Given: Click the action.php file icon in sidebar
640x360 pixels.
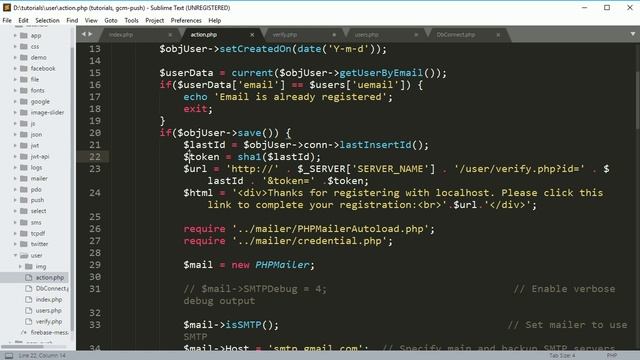Looking at the screenshot, I should click(29, 278).
